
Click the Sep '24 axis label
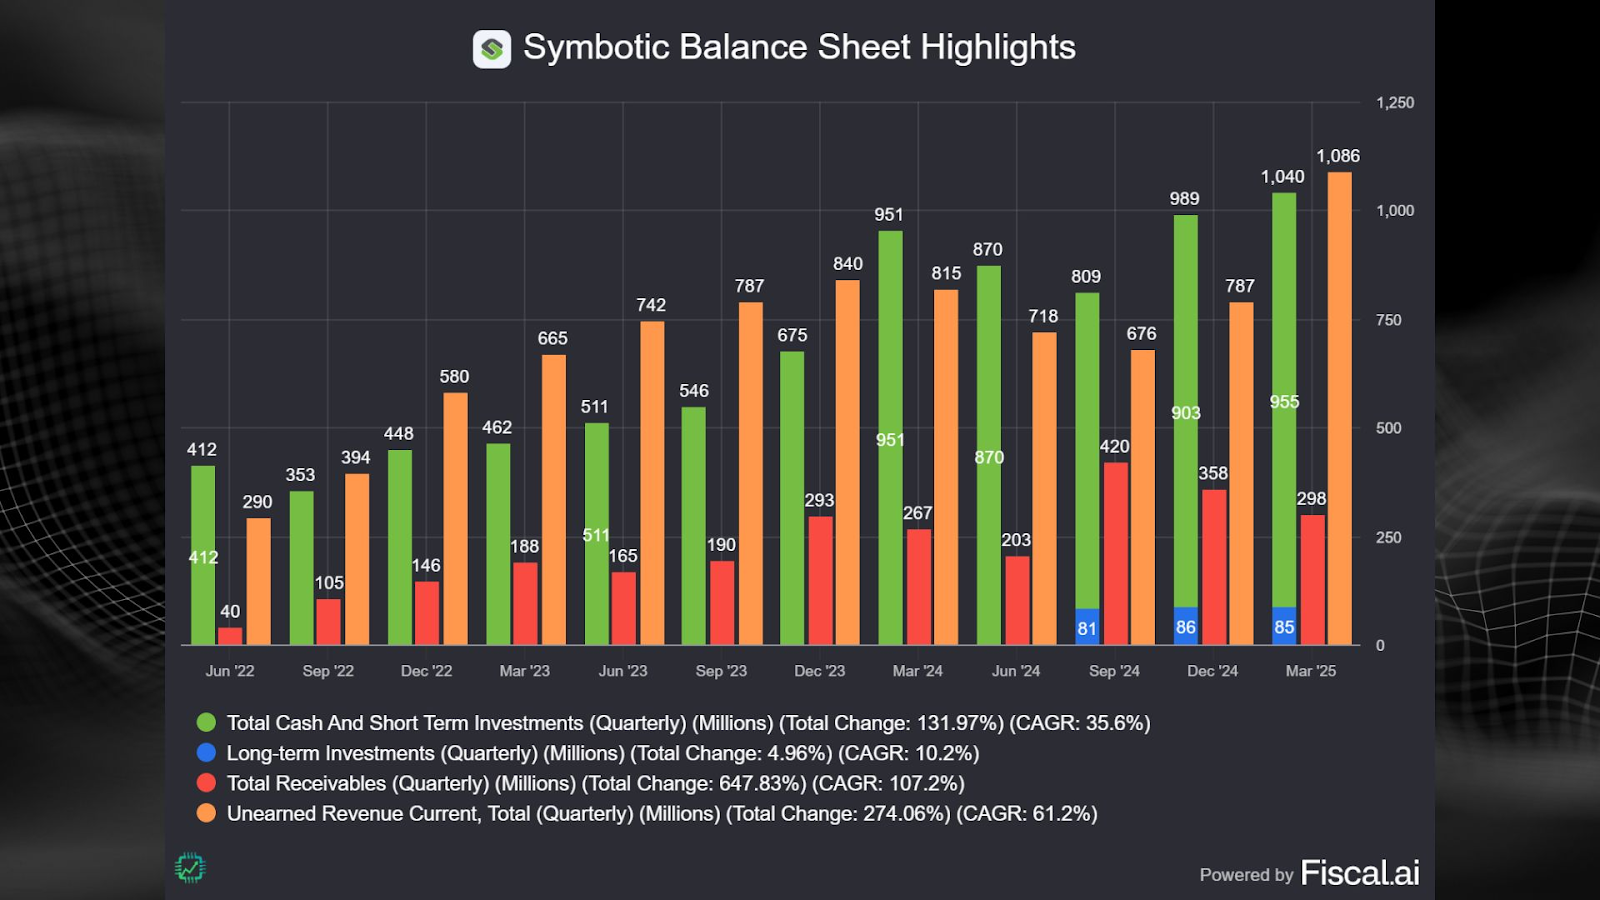[x=1114, y=671]
